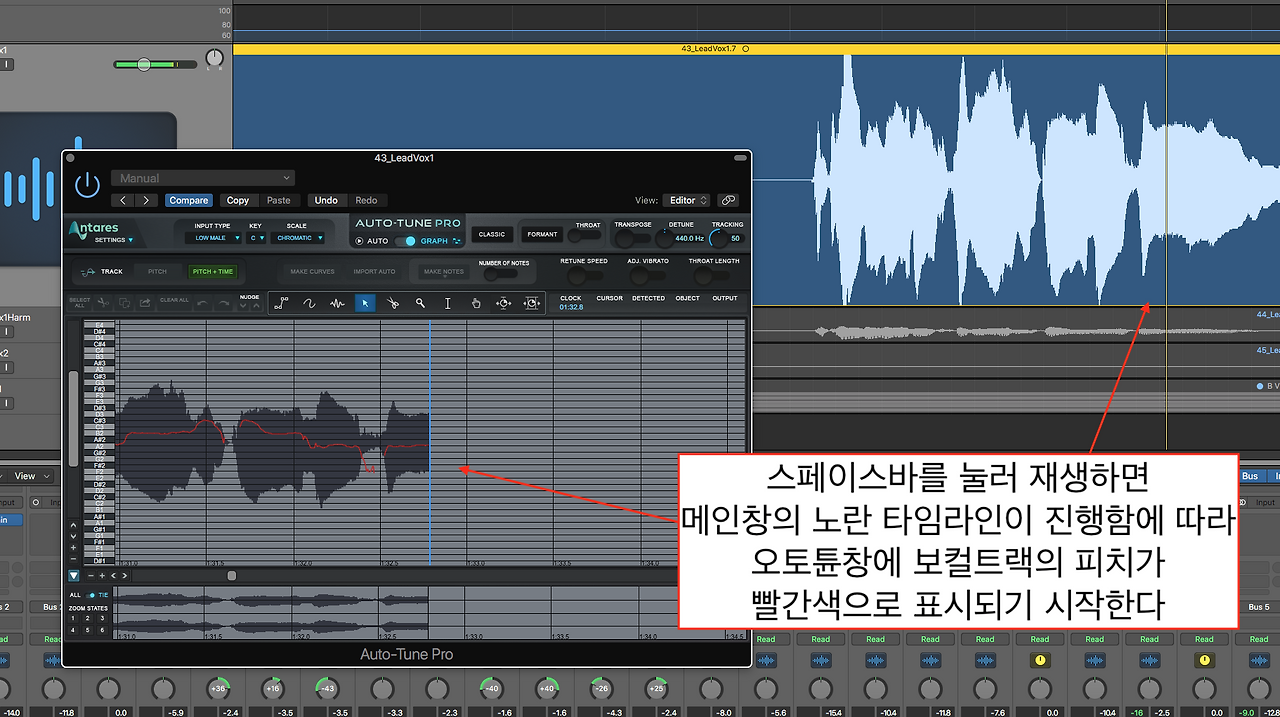Click the paste edit icon
The image size is (1280, 717).
pos(145,302)
